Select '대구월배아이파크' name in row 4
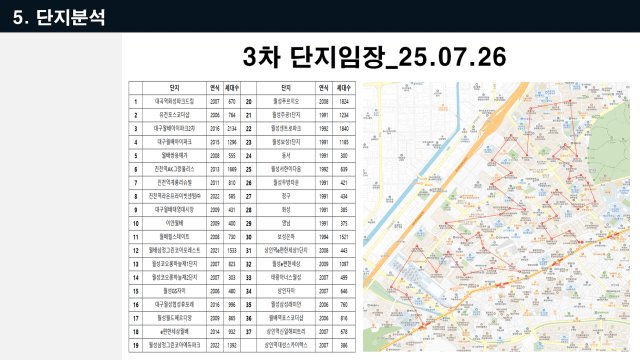The image size is (640, 360). click(174, 142)
